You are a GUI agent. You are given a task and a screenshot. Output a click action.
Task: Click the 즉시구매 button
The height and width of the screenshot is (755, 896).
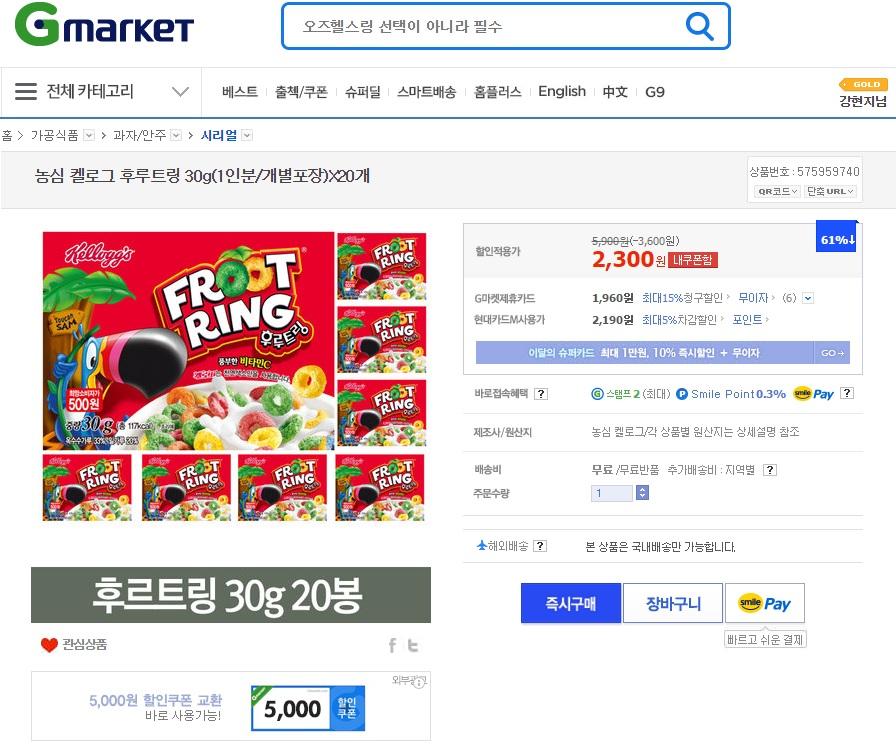pos(570,603)
